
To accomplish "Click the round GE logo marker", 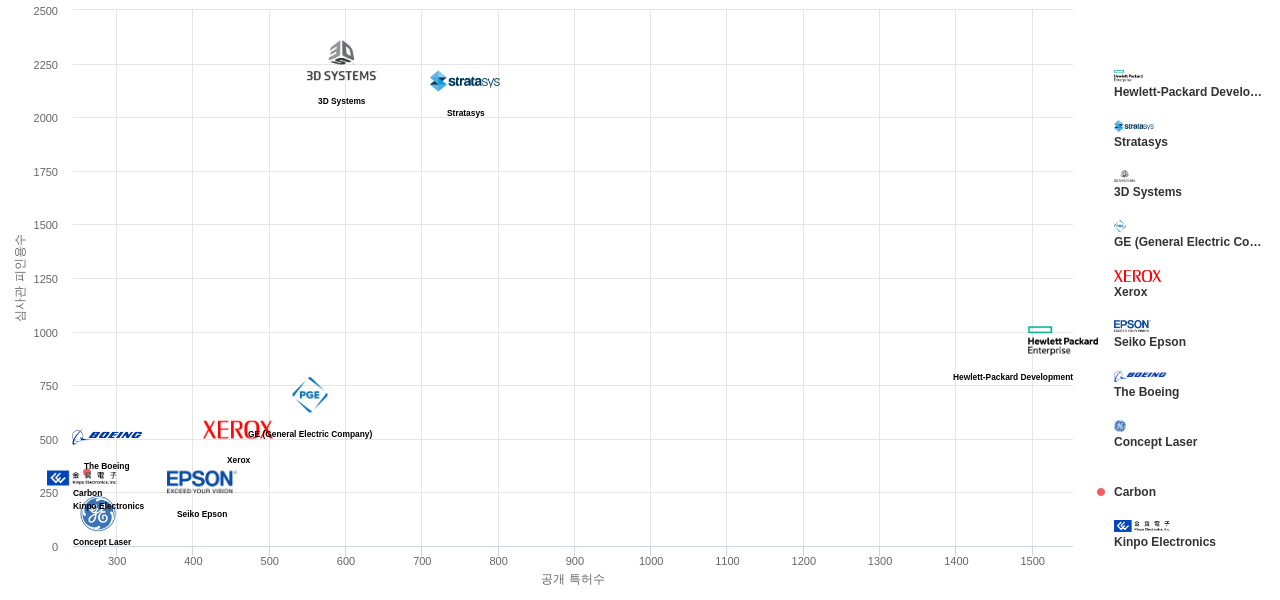I will [98, 514].
